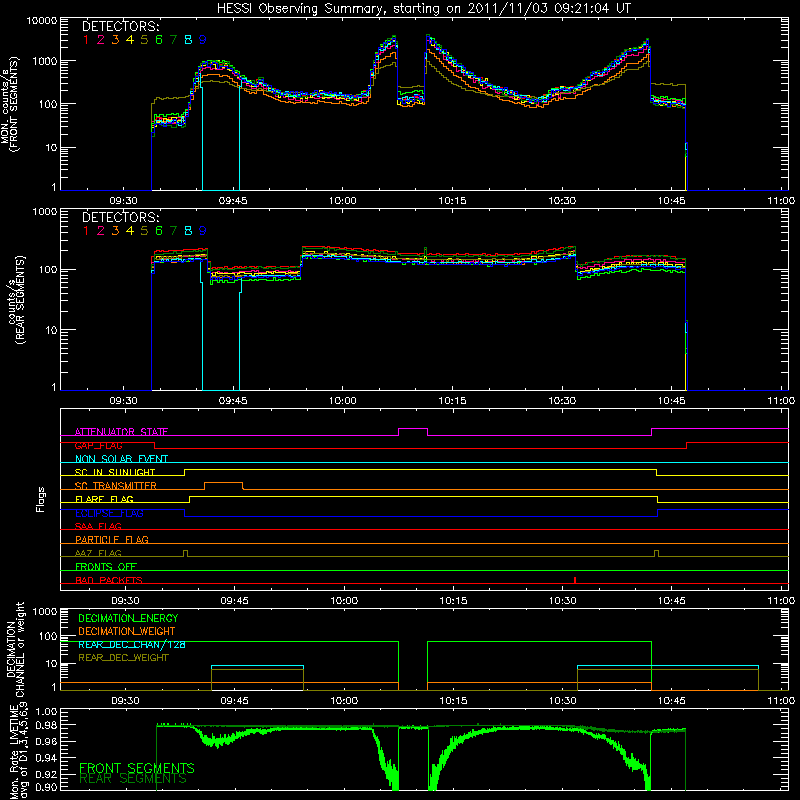Click the 'ECLIPSE_FLAG' label
Screen dimensions: 800x800
coord(109,513)
